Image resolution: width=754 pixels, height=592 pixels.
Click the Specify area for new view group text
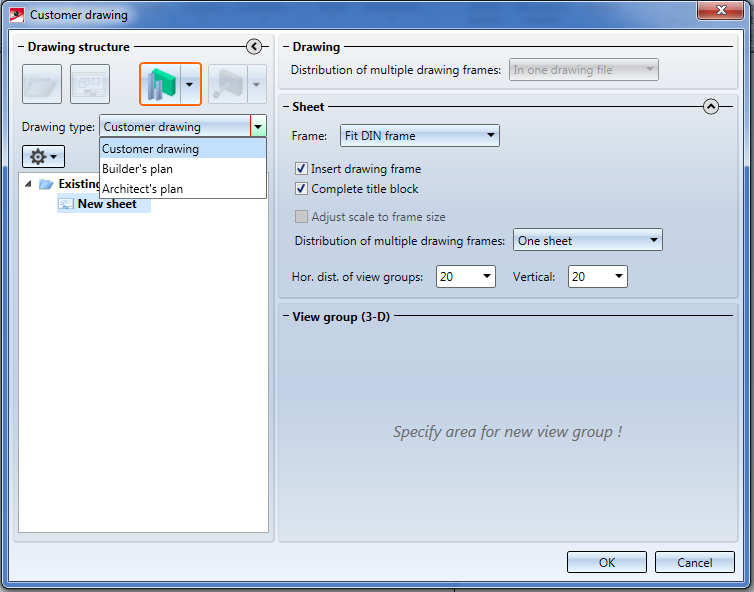(507, 431)
